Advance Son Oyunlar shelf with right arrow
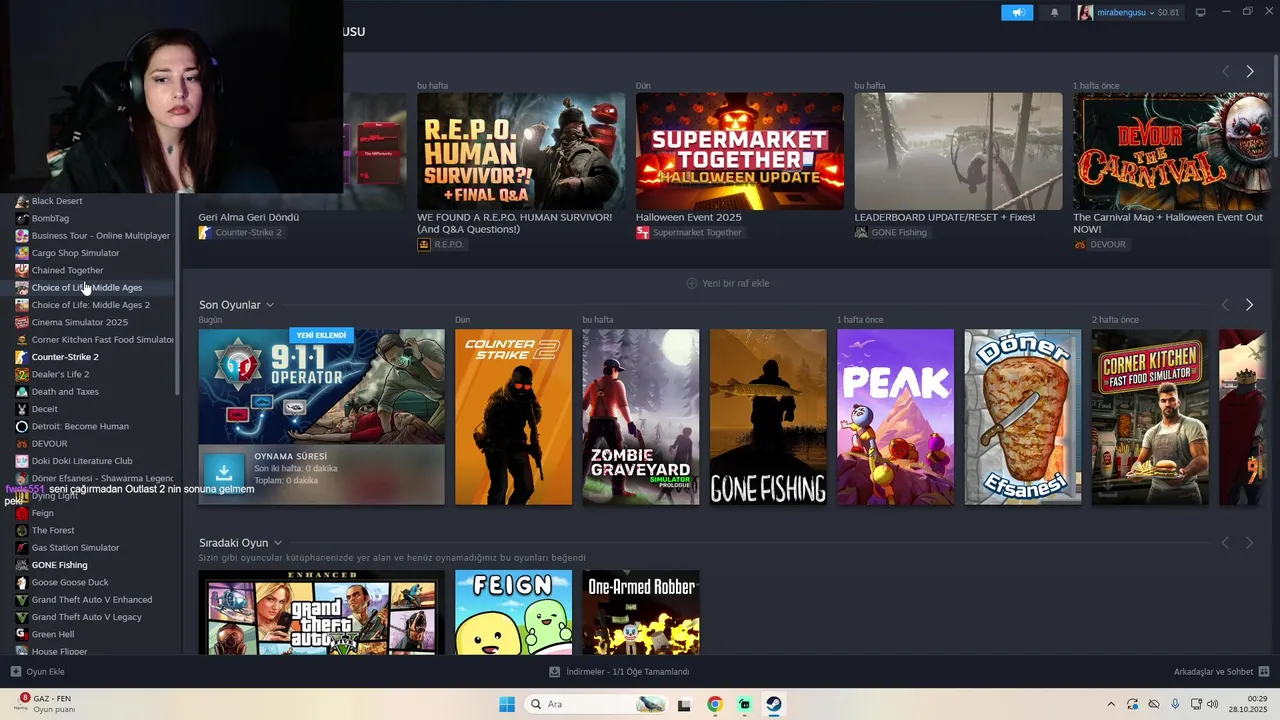1280x720 pixels. point(1249,305)
